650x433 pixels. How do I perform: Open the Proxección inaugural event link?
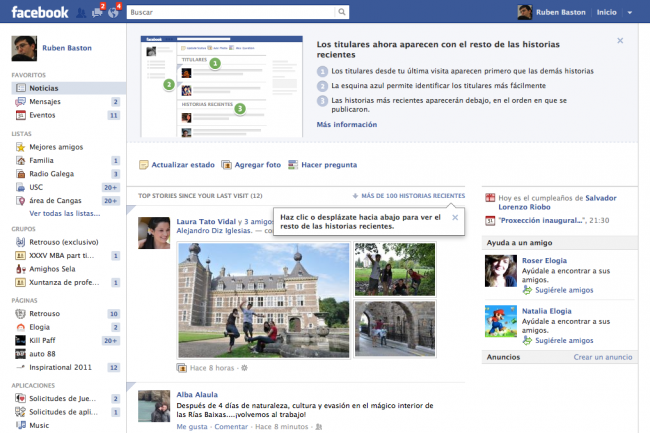[541, 220]
